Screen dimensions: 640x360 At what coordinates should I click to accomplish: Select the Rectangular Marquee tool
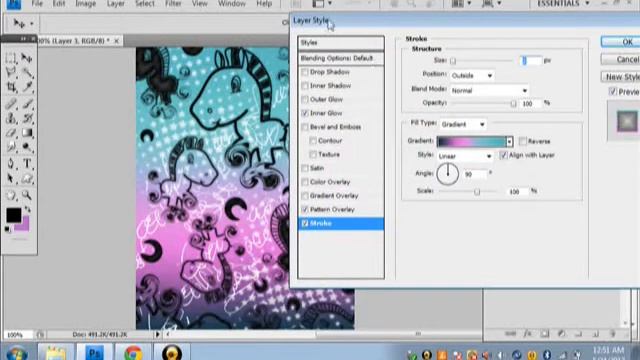tap(11, 58)
